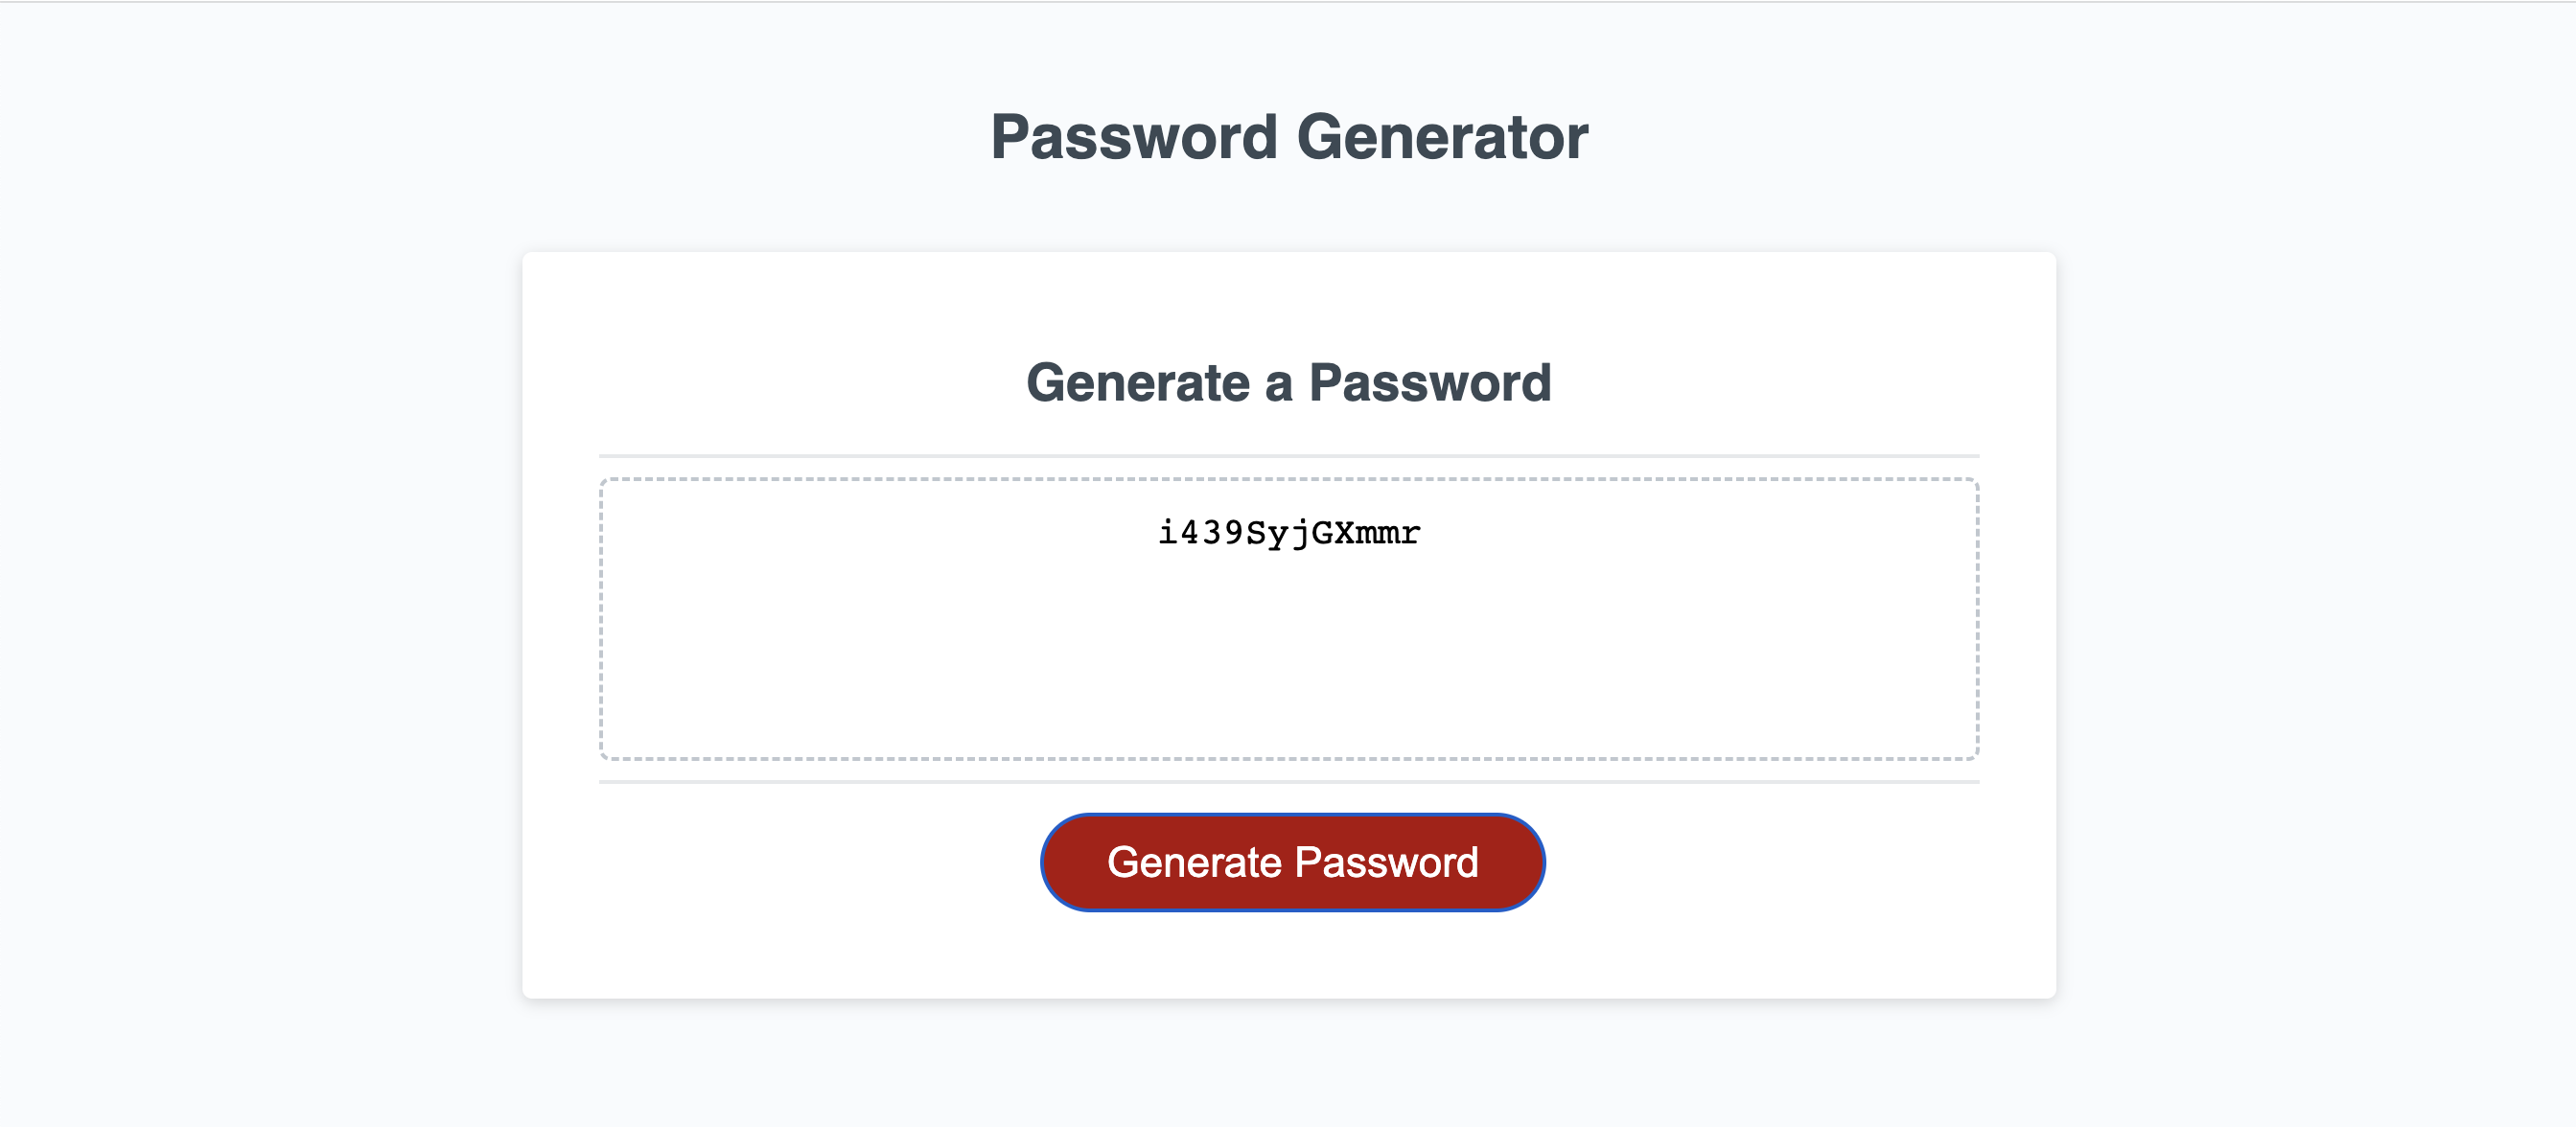Activate Generate Password to refresh the result
The width and height of the screenshot is (2576, 1127).
click(x=1292, y=862)
